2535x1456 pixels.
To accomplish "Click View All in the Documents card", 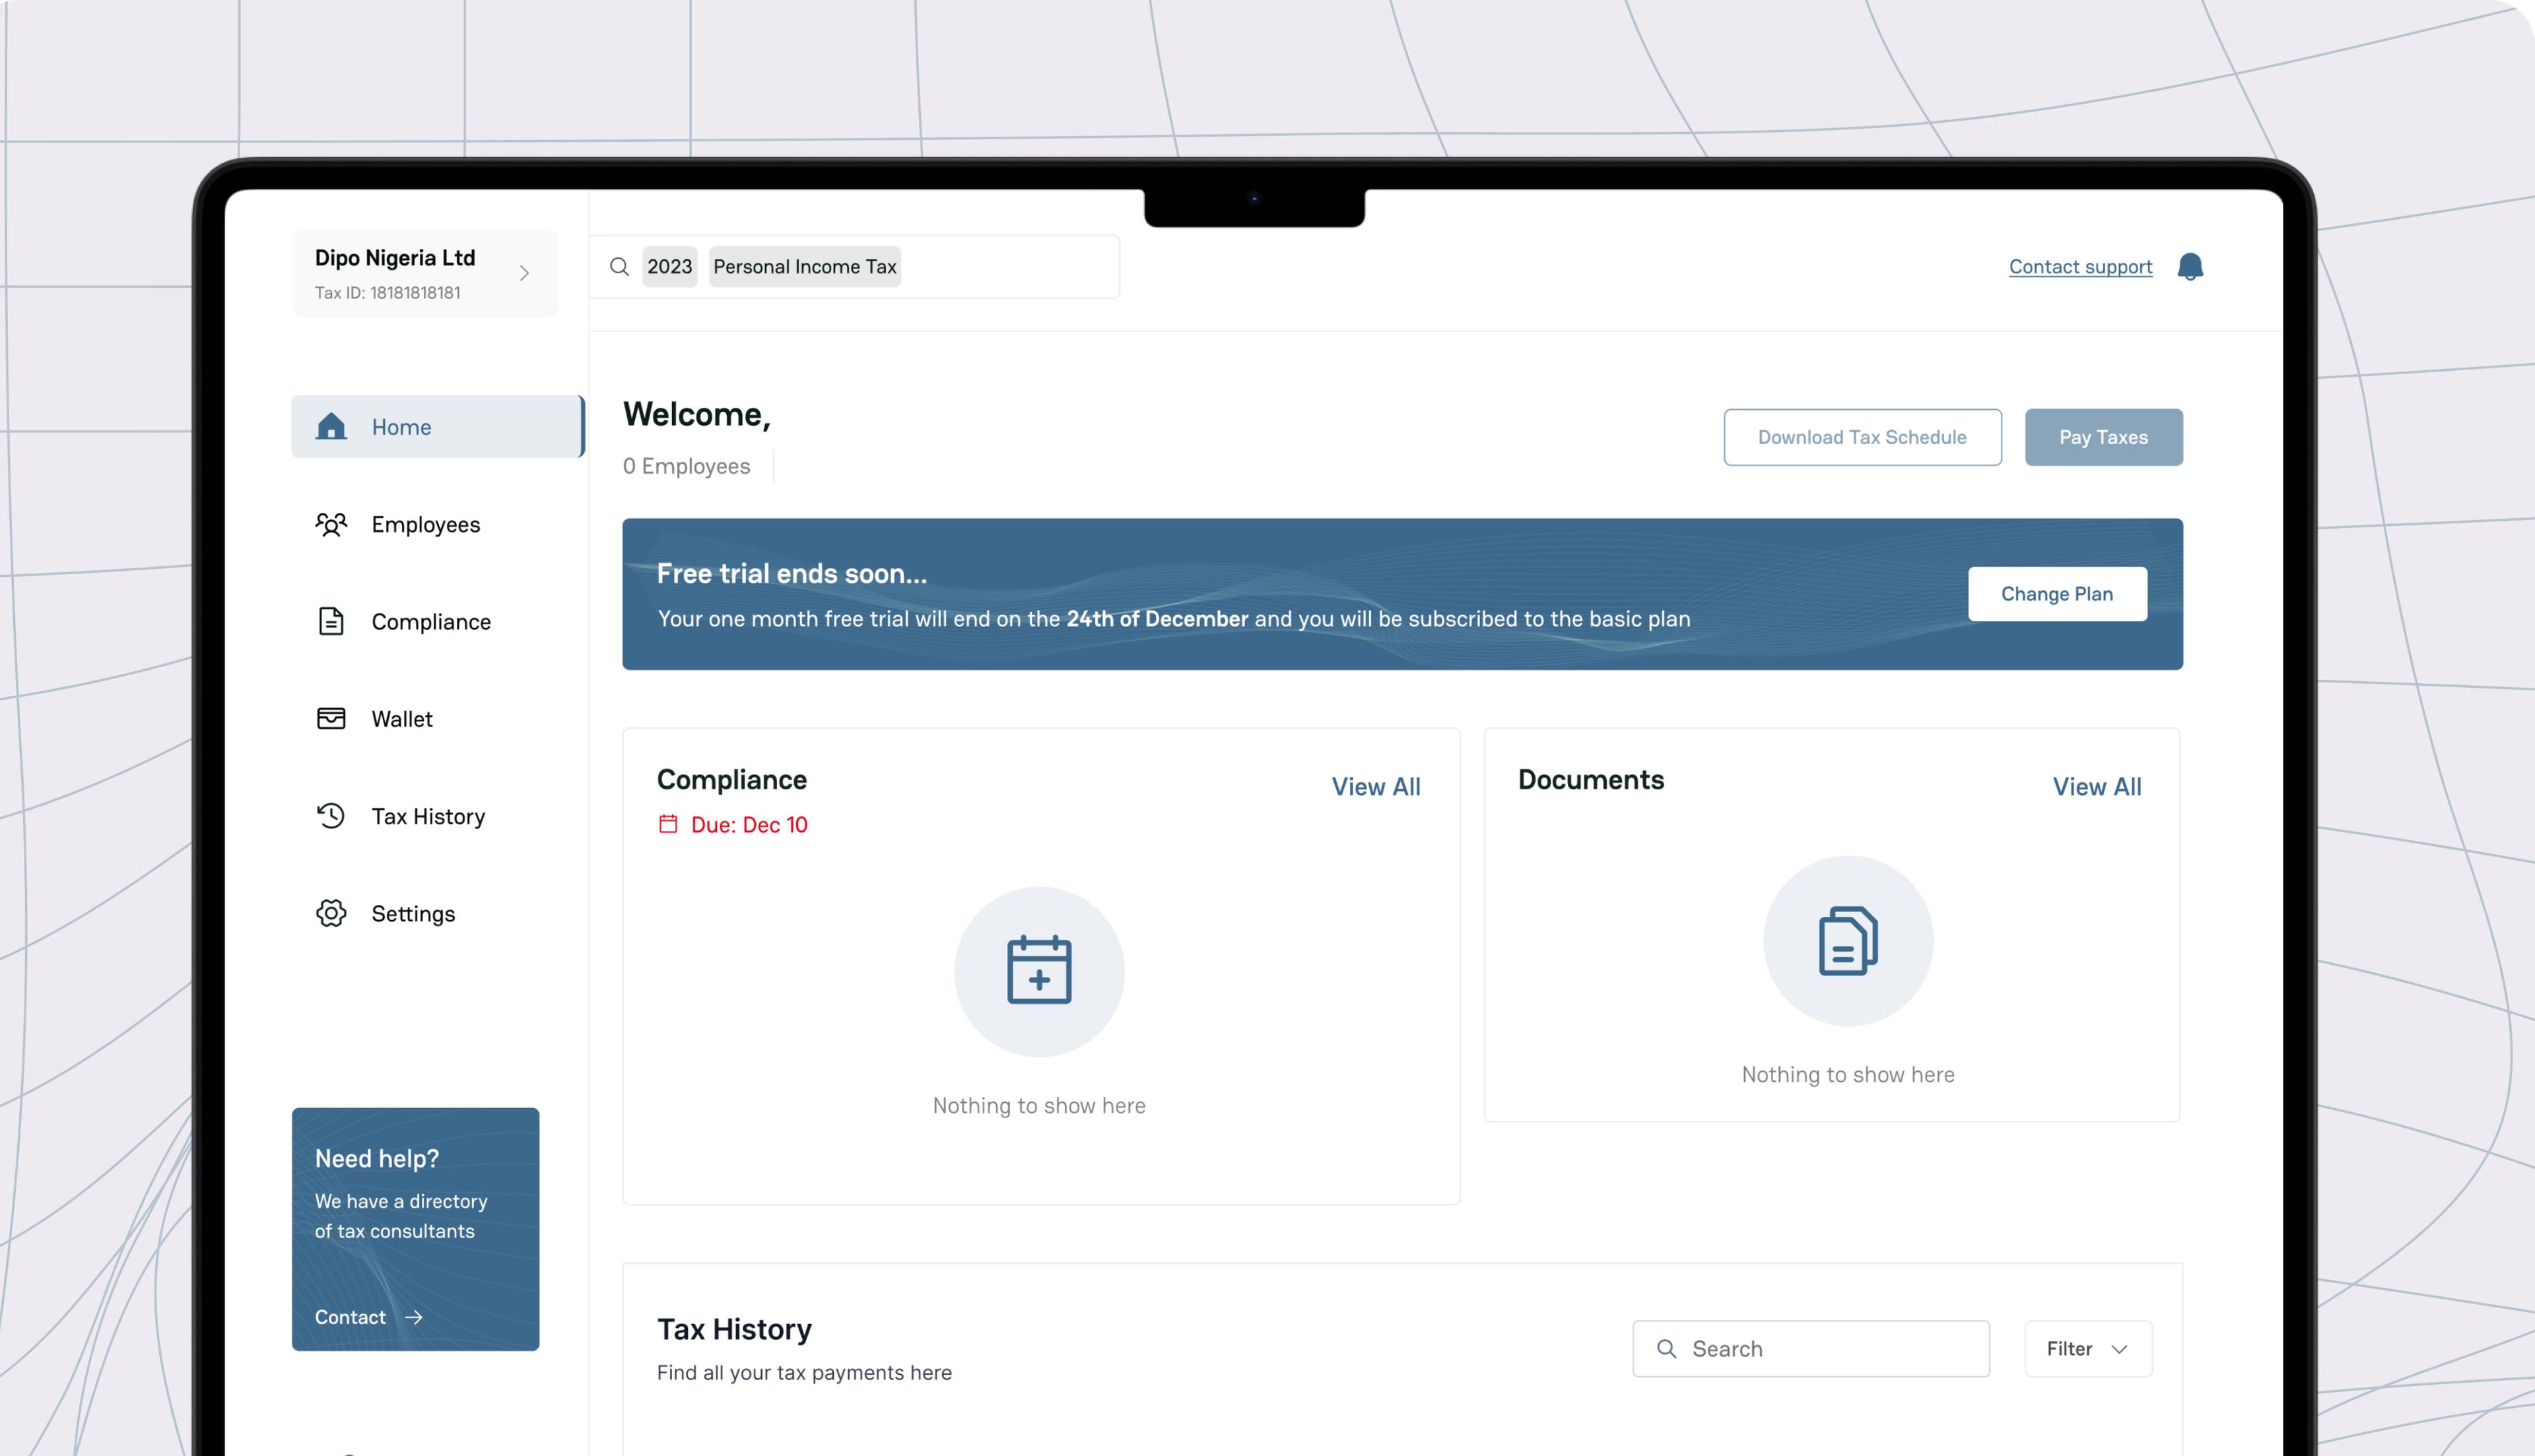I will (2097, 787).
